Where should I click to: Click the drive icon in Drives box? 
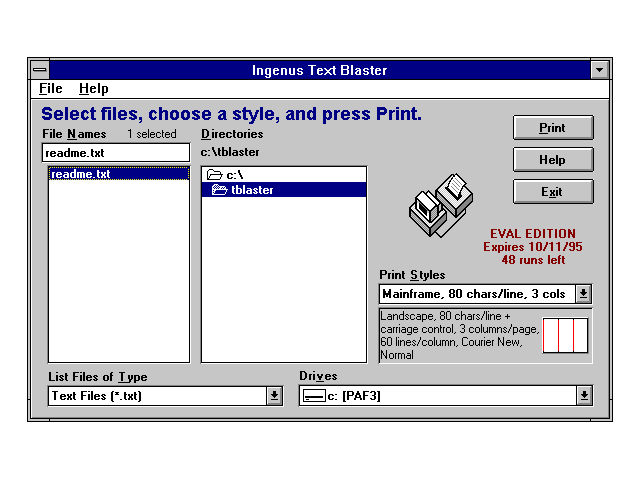coord(314,396)
